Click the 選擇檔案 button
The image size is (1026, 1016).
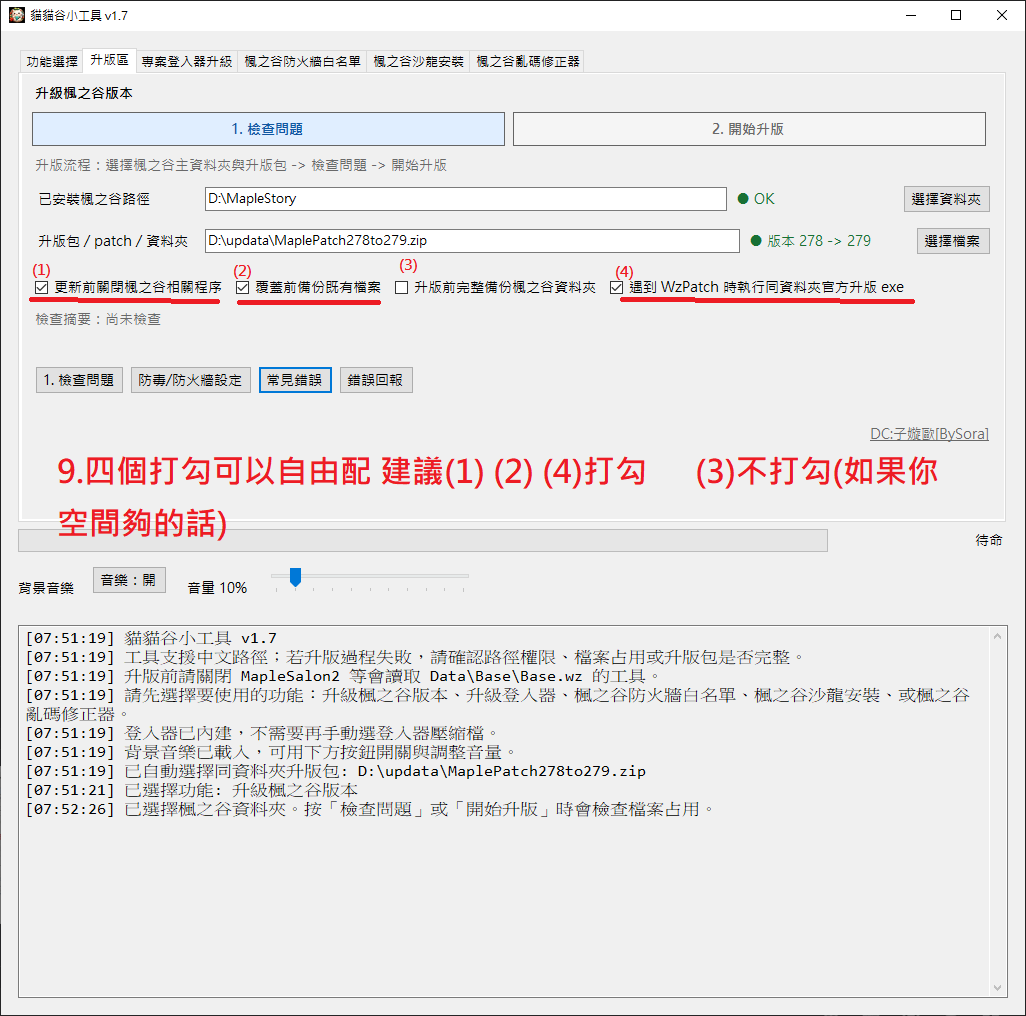953,241
